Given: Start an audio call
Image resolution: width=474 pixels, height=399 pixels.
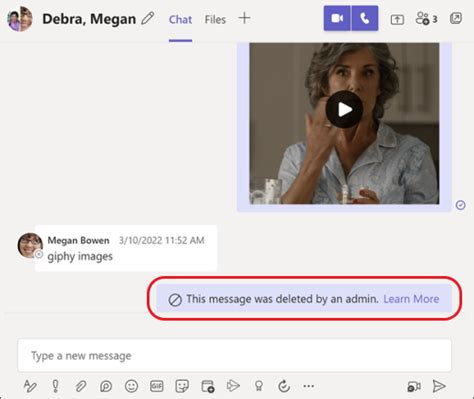Looking at the screenshot, I should click(x=365, y=18).
